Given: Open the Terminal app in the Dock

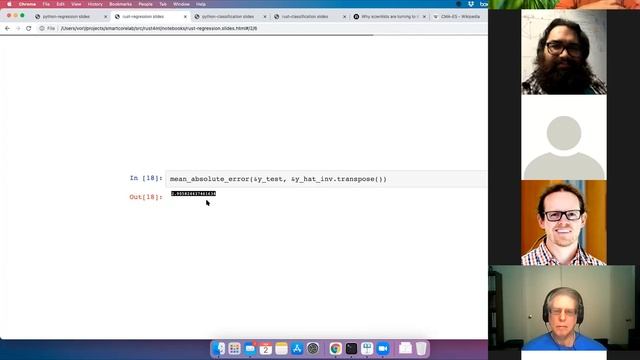Looking at the screenshot, I should click(x=351, y=349).
